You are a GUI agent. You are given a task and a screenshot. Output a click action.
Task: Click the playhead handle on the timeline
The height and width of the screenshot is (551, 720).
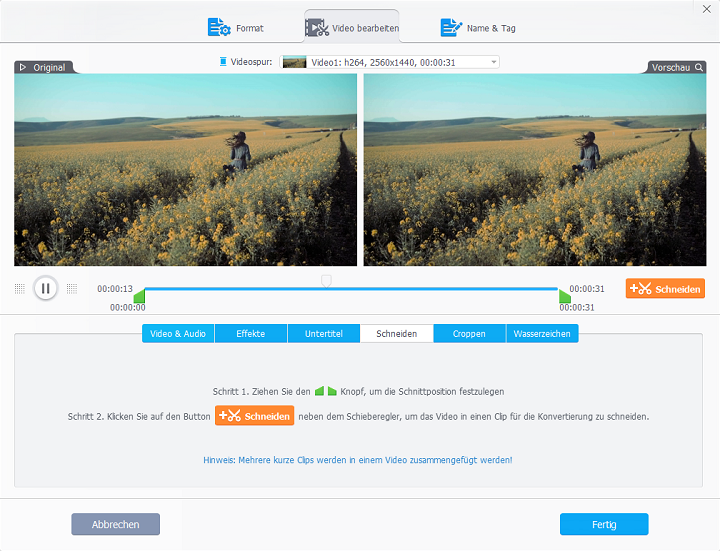coord(326,281)
